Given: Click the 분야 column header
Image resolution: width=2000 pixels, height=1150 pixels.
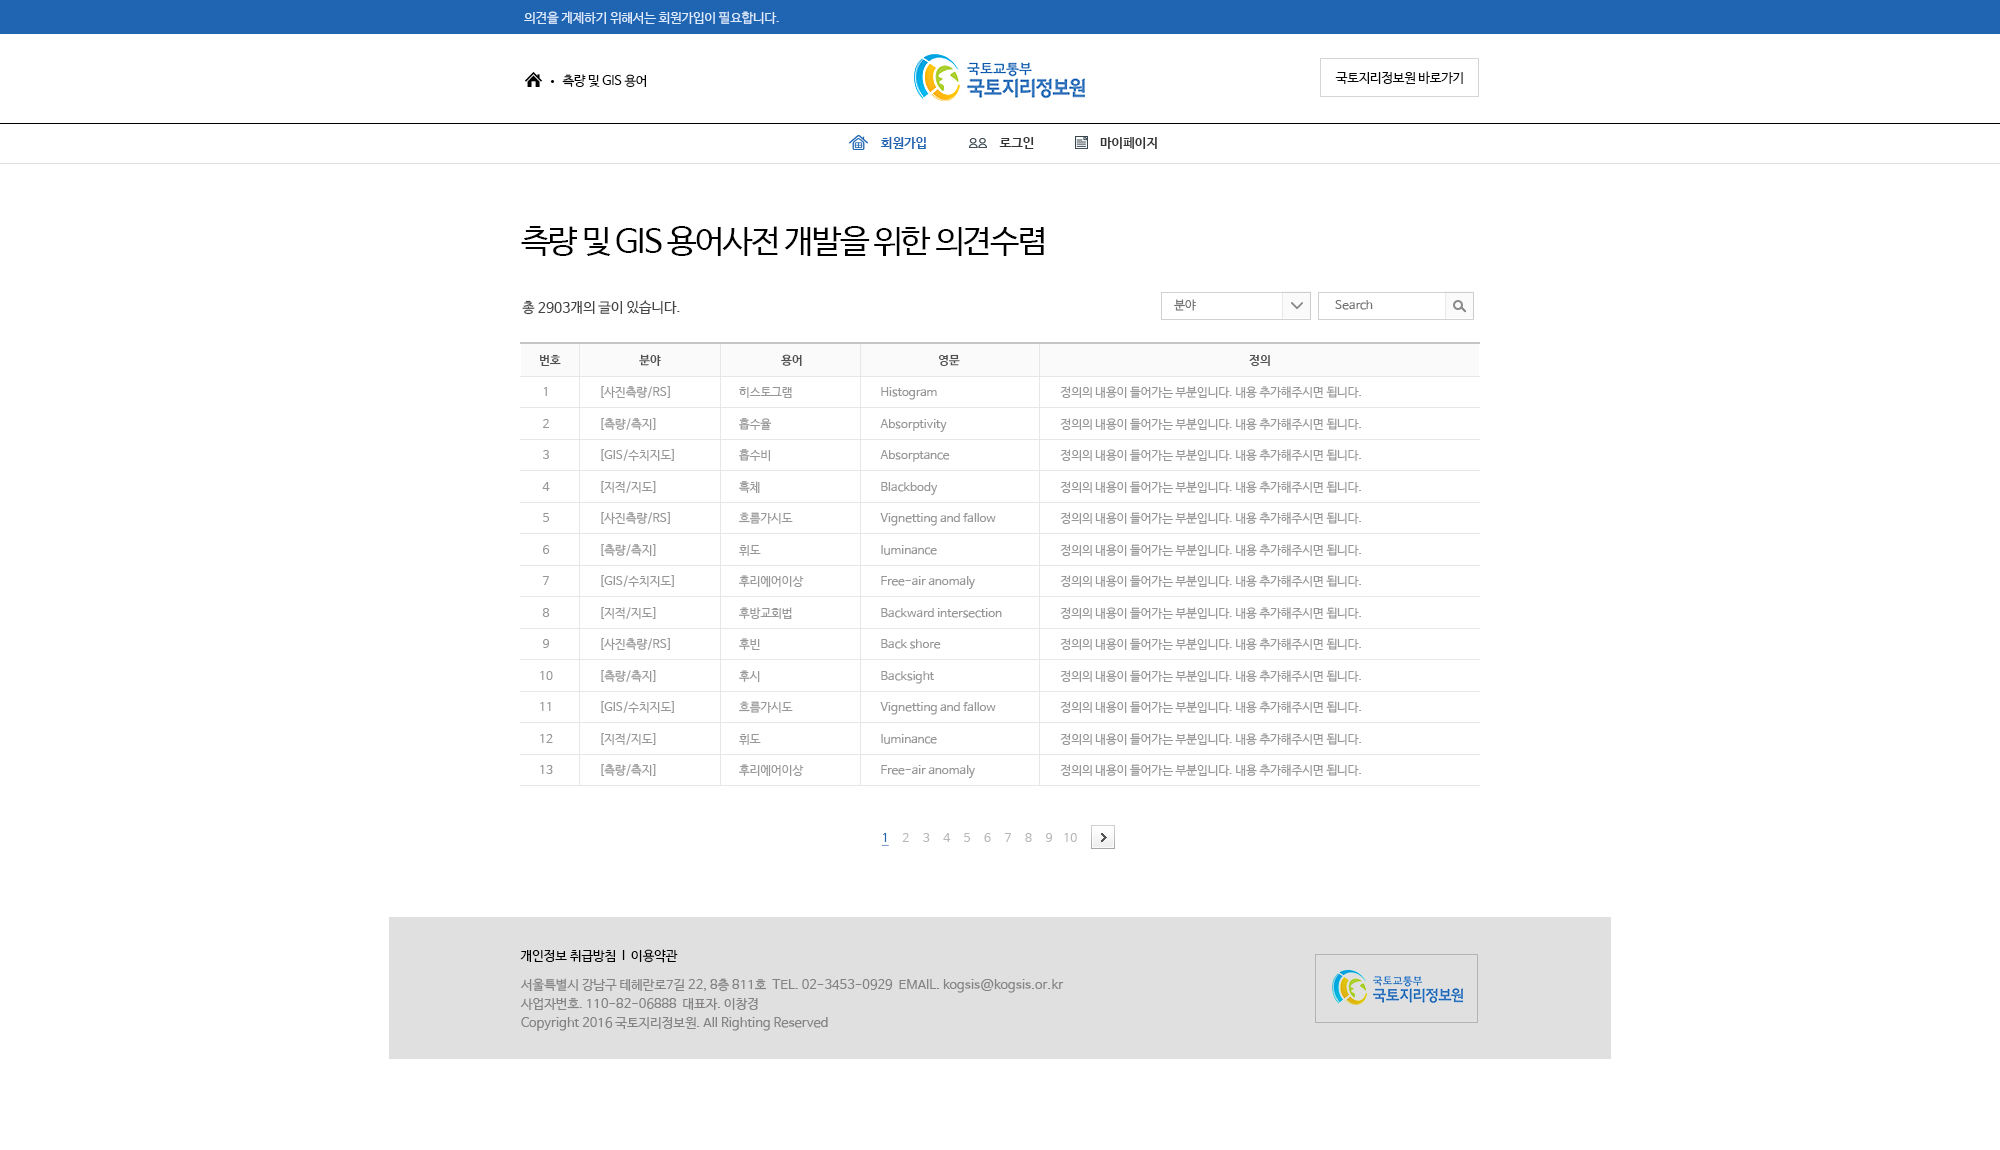Looking at the screenshot, I should click(650, 360).
